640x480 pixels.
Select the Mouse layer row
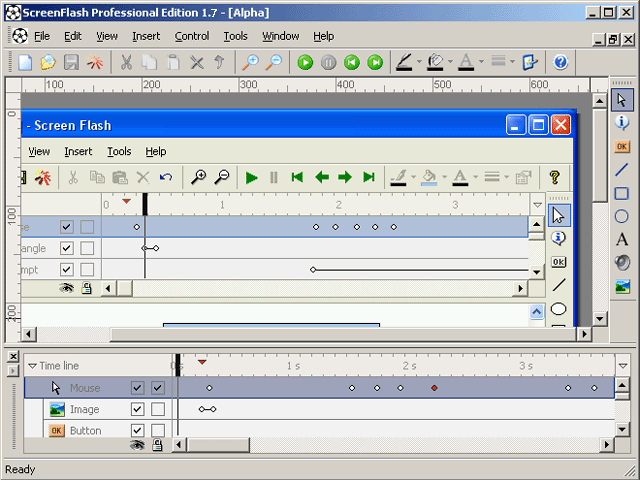click(x=319, y=388)
